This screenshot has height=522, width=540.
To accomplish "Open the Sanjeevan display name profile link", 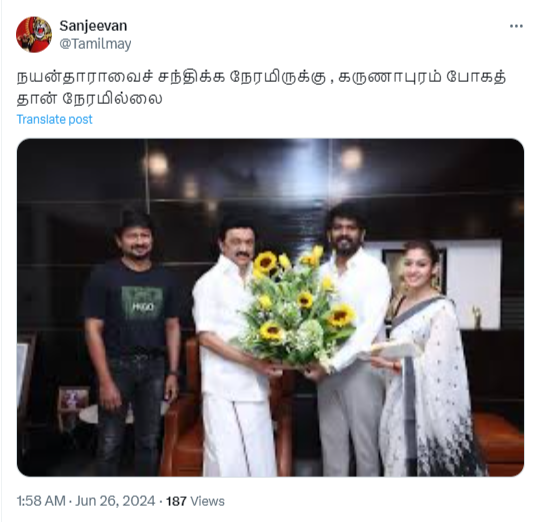I will tap(93, 25).
